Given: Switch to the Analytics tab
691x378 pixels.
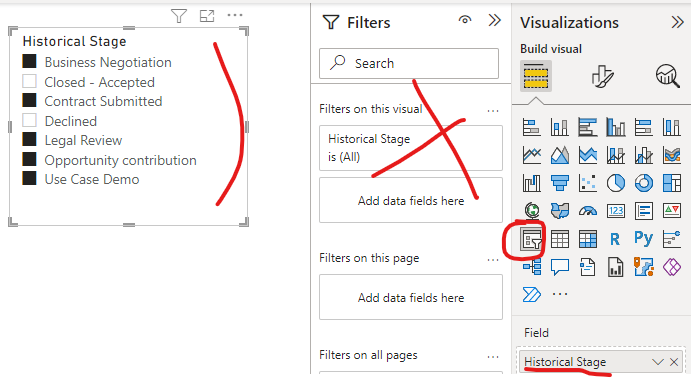Looking at the screenshot, I should tap(668, 76).
